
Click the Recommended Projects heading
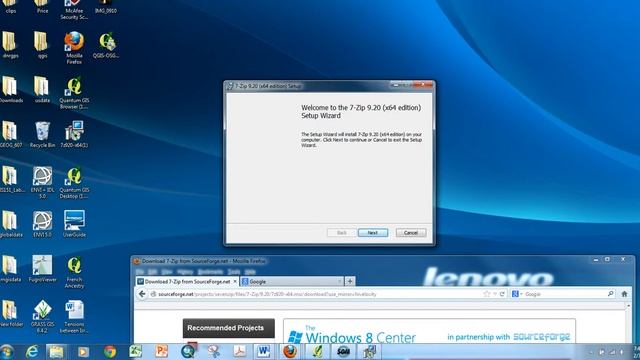click(229, 328)
